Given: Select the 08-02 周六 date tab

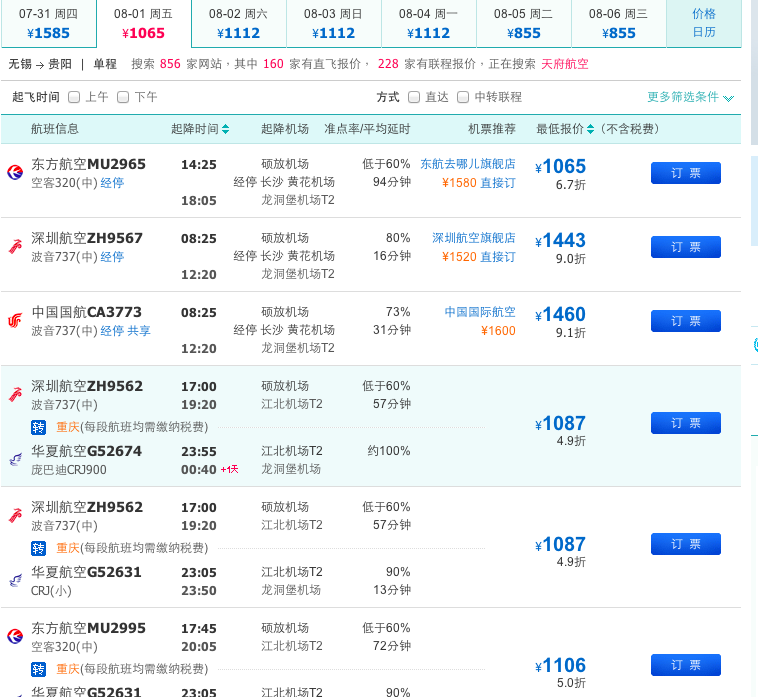Looking at the screenshot, I should coord(238,23).
